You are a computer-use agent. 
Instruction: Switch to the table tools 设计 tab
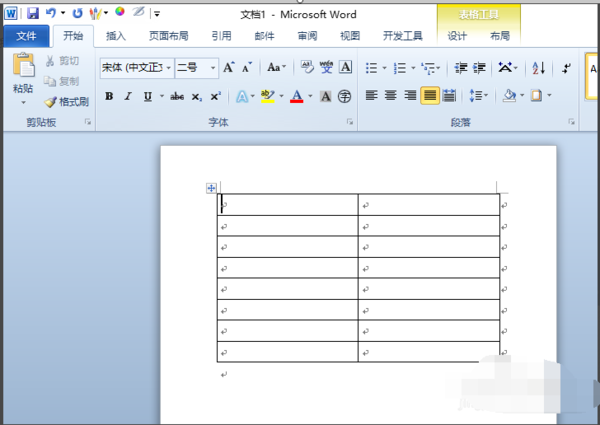click(x=457, y=36)
